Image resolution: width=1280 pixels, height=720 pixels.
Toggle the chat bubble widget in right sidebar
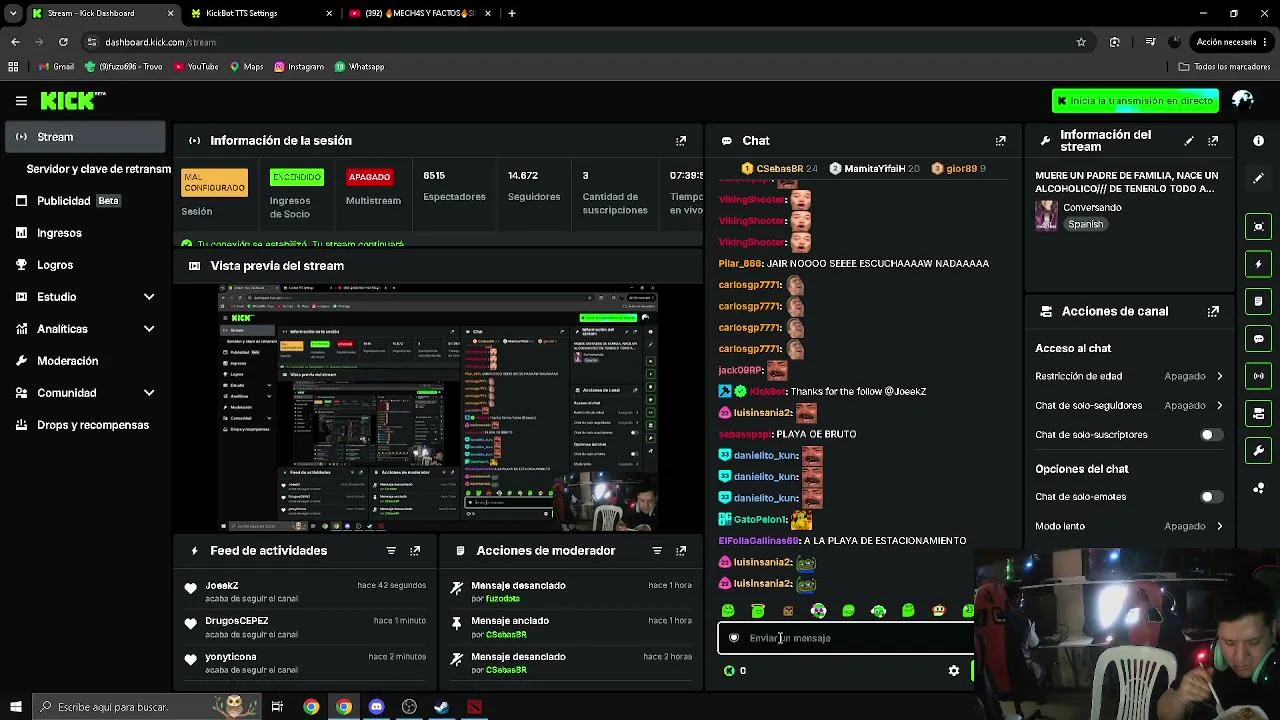1259,339
